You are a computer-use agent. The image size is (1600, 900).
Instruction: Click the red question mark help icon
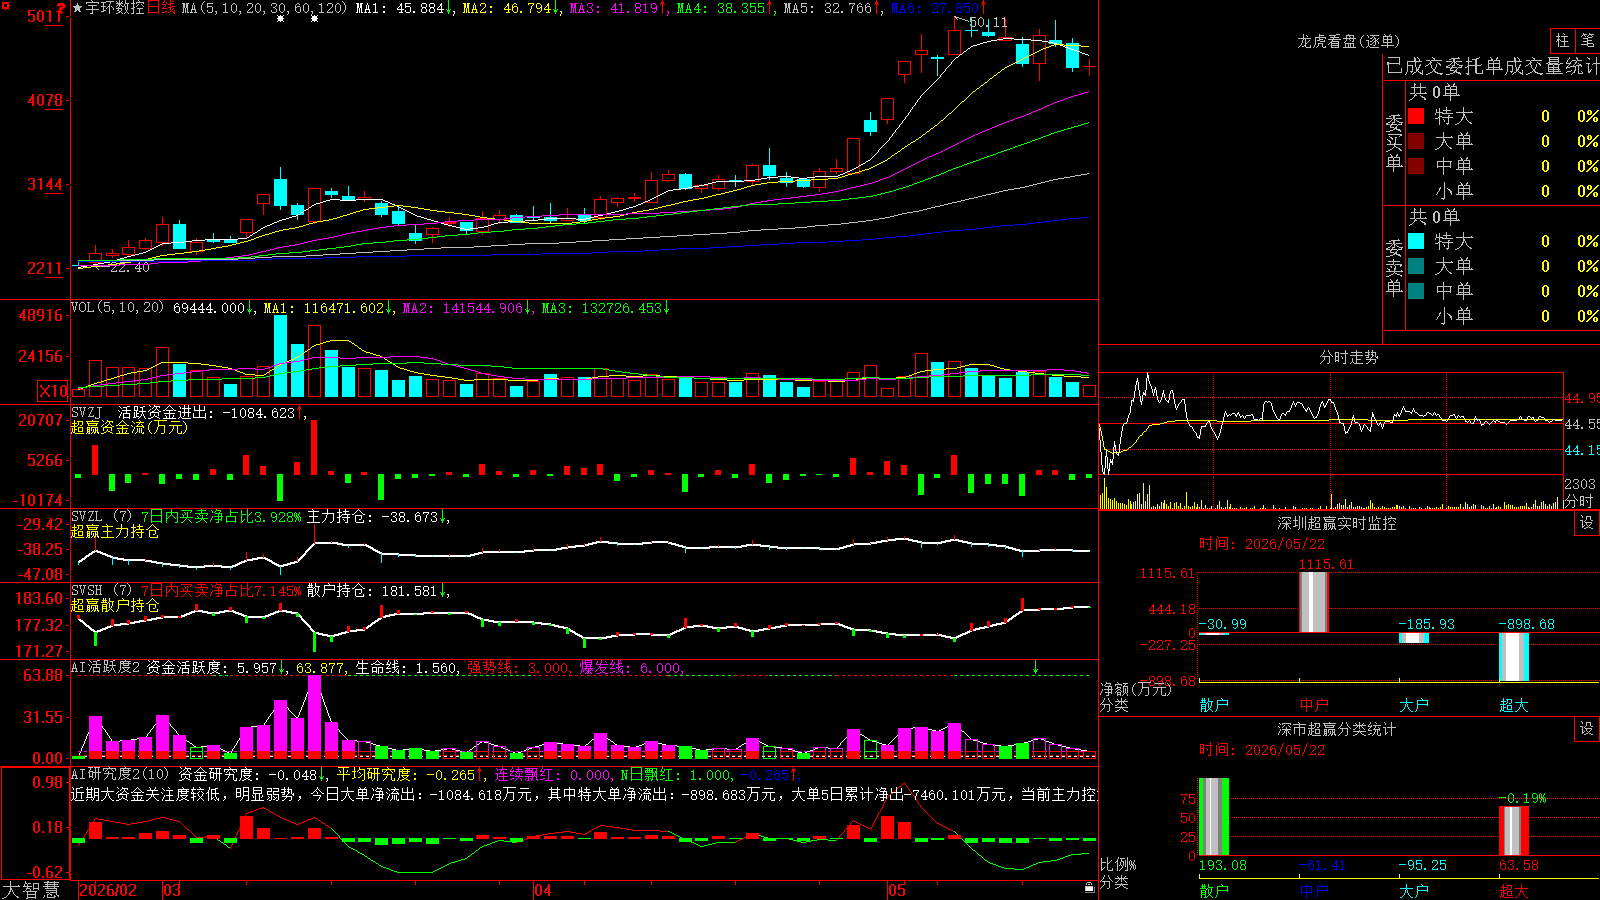pos(61,8)
